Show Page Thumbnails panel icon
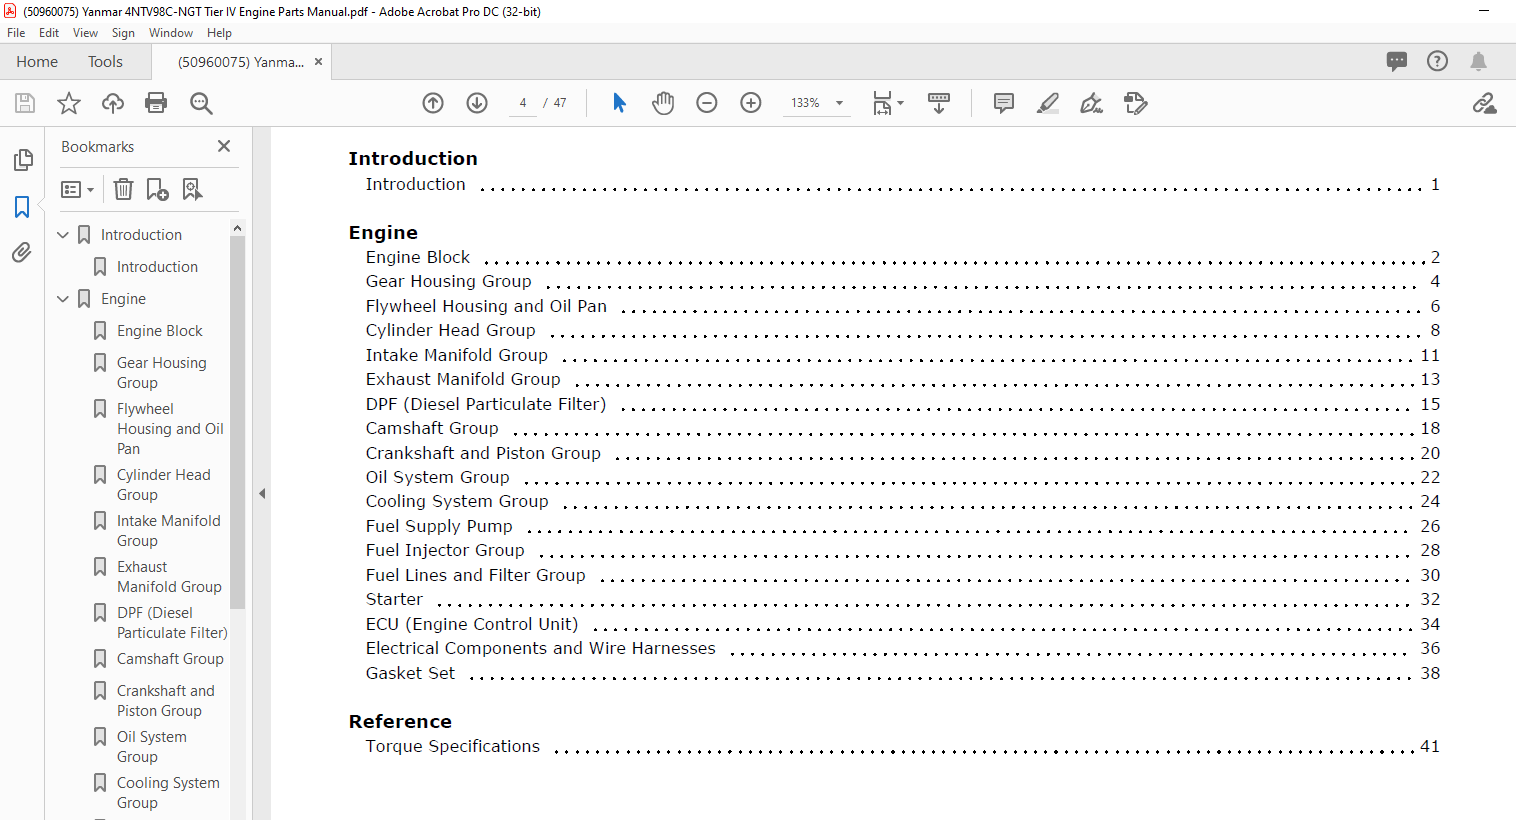 point(22,160)
